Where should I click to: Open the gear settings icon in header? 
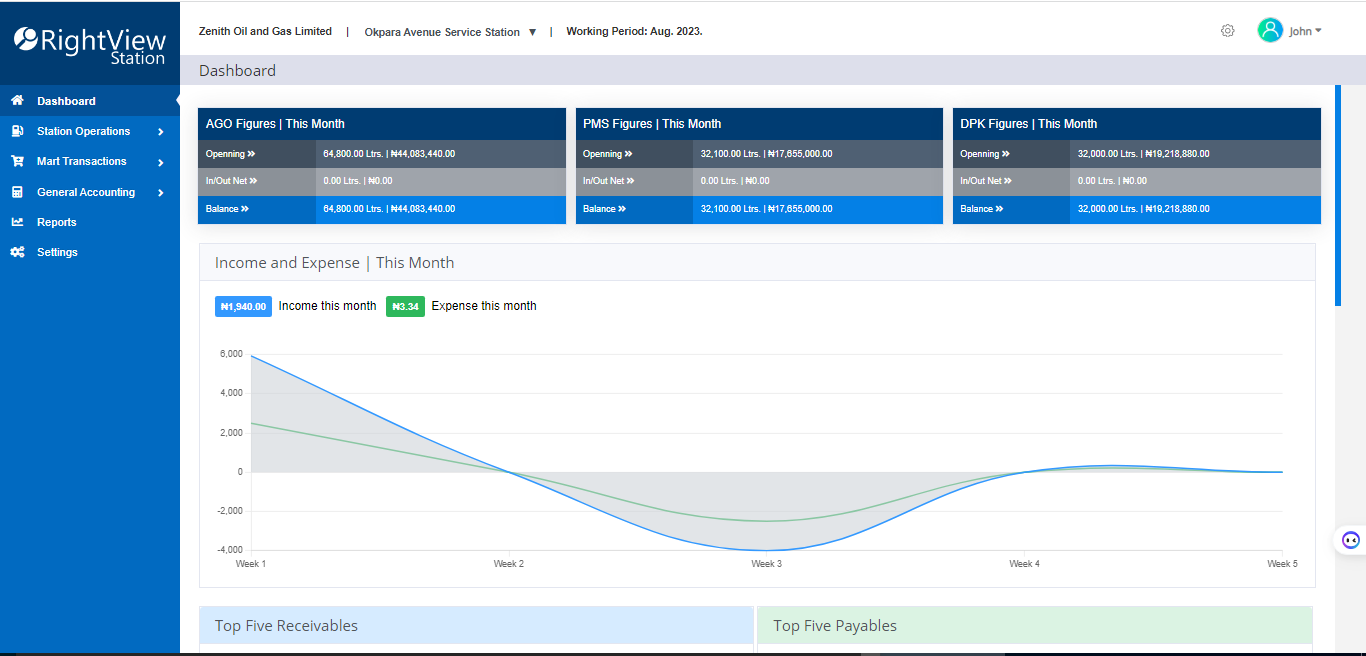(x=1228, y=31)
